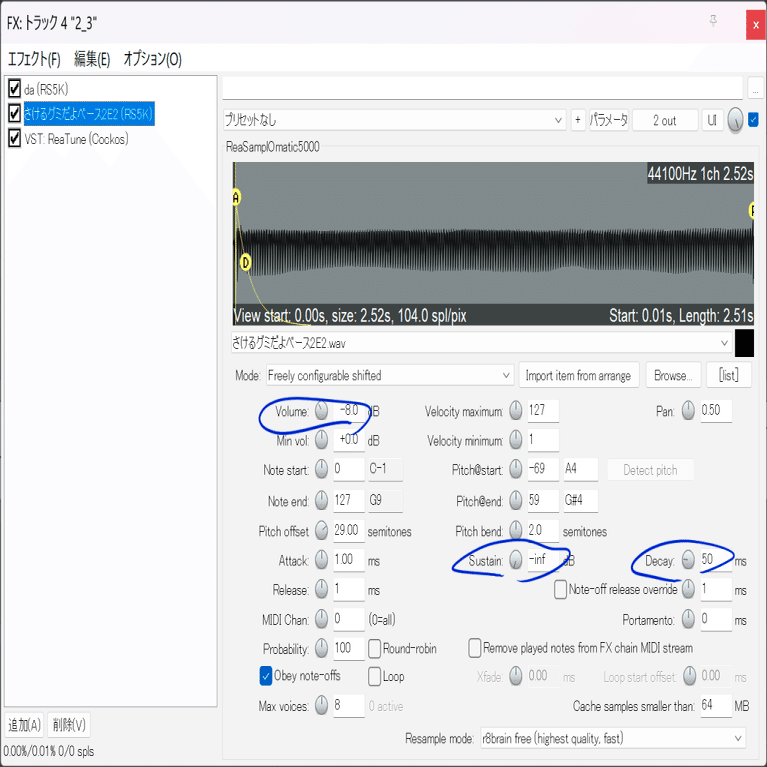Image resolution: width=767 pixels, height=767 pixels.
Task: Toggle the da (RS5K) effect checkbox
Action: 15,89
